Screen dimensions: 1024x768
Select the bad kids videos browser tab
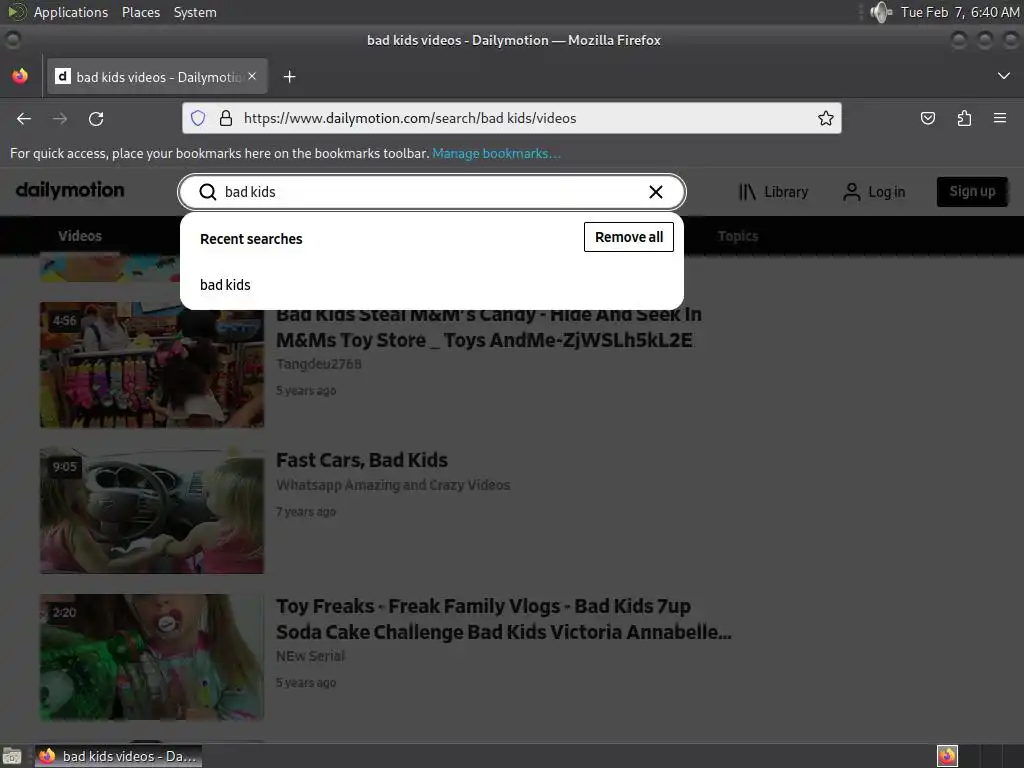click(x=157, y=77)
